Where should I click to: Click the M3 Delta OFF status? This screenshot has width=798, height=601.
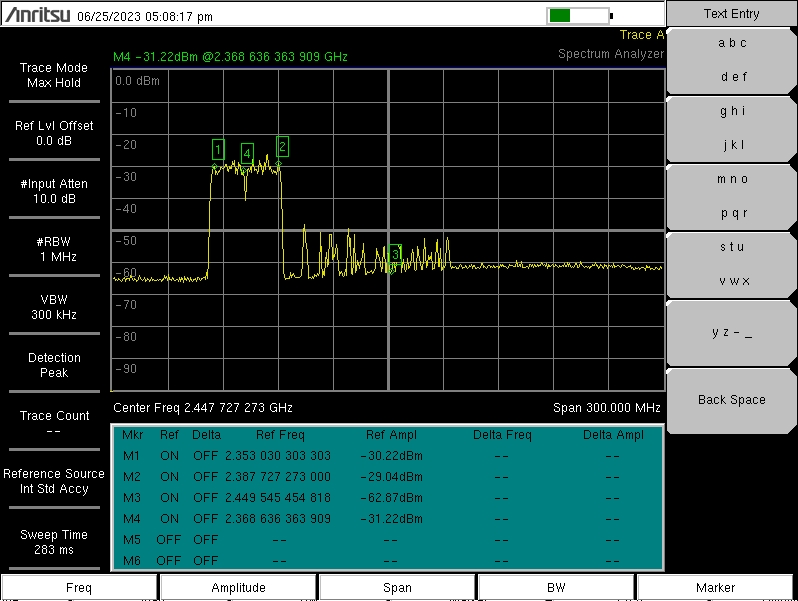(206, 498)
